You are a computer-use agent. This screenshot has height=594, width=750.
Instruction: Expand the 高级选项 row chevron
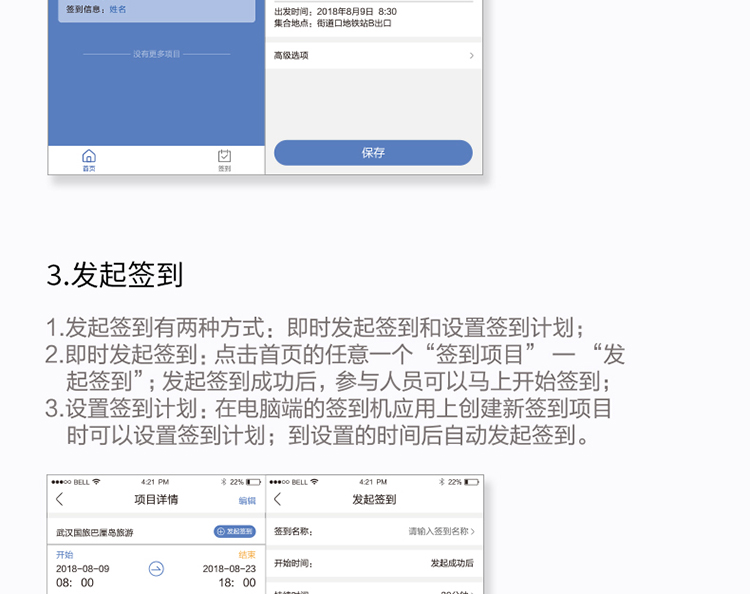472,55
